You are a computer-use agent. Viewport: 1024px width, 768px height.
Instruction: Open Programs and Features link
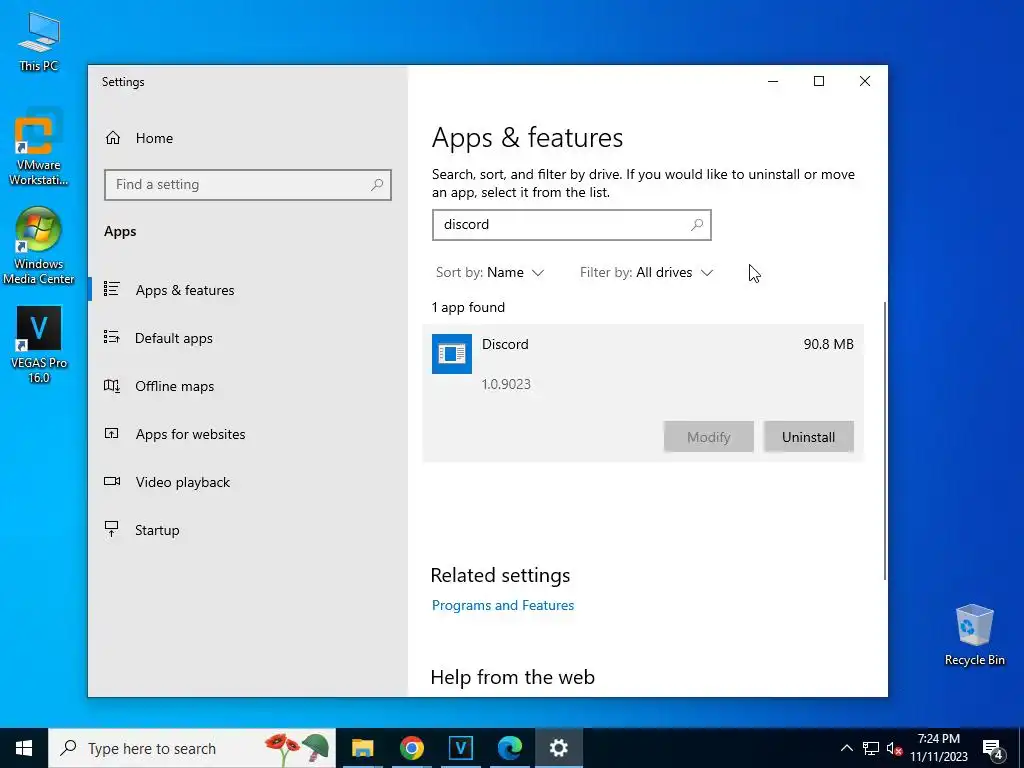[x=503, y=605]
